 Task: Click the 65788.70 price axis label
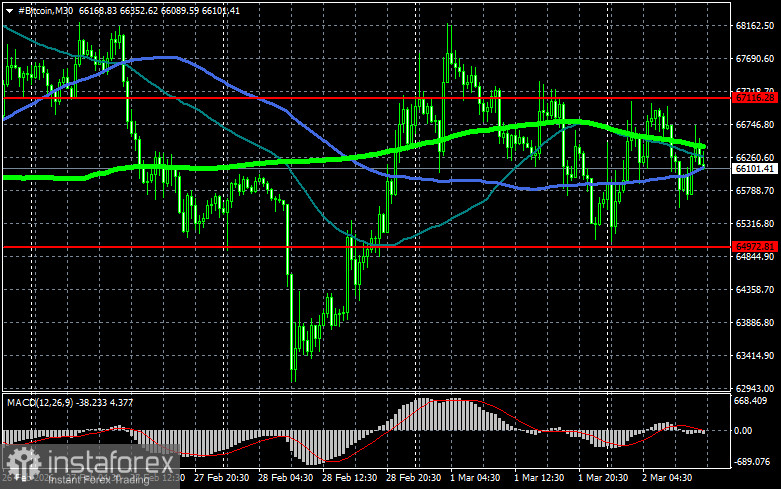tap(755, 191)
